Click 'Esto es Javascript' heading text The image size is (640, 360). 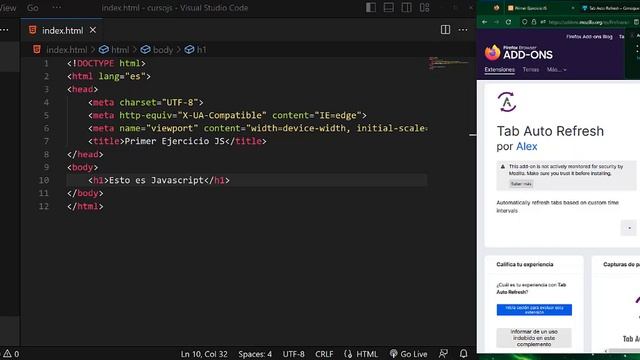[x=156, y=180]
